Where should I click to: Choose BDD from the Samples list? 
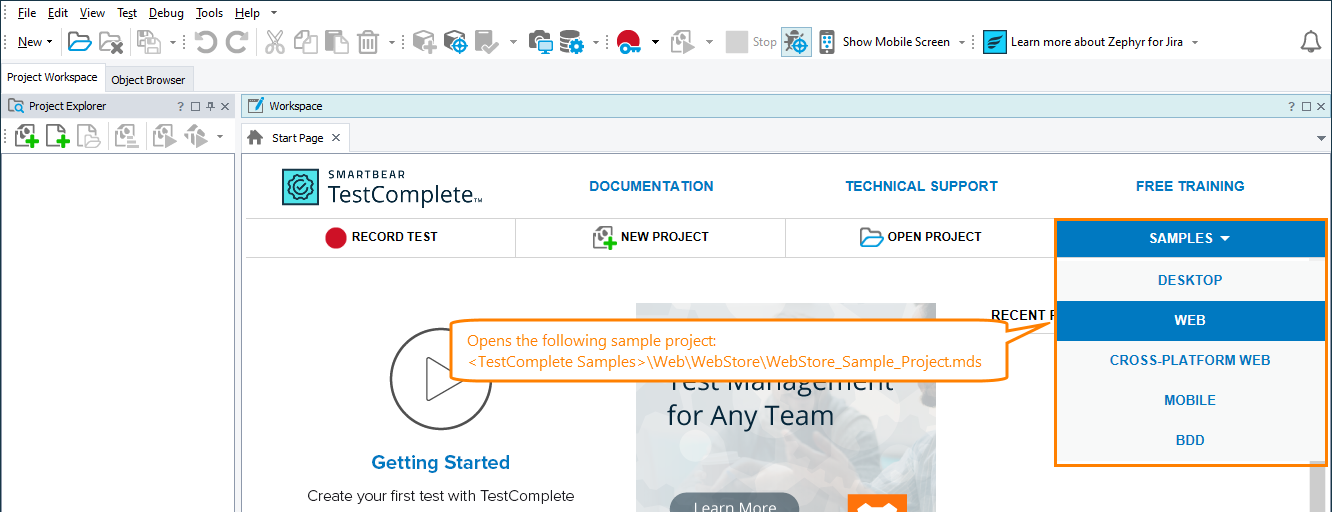tap(1190, 440)
